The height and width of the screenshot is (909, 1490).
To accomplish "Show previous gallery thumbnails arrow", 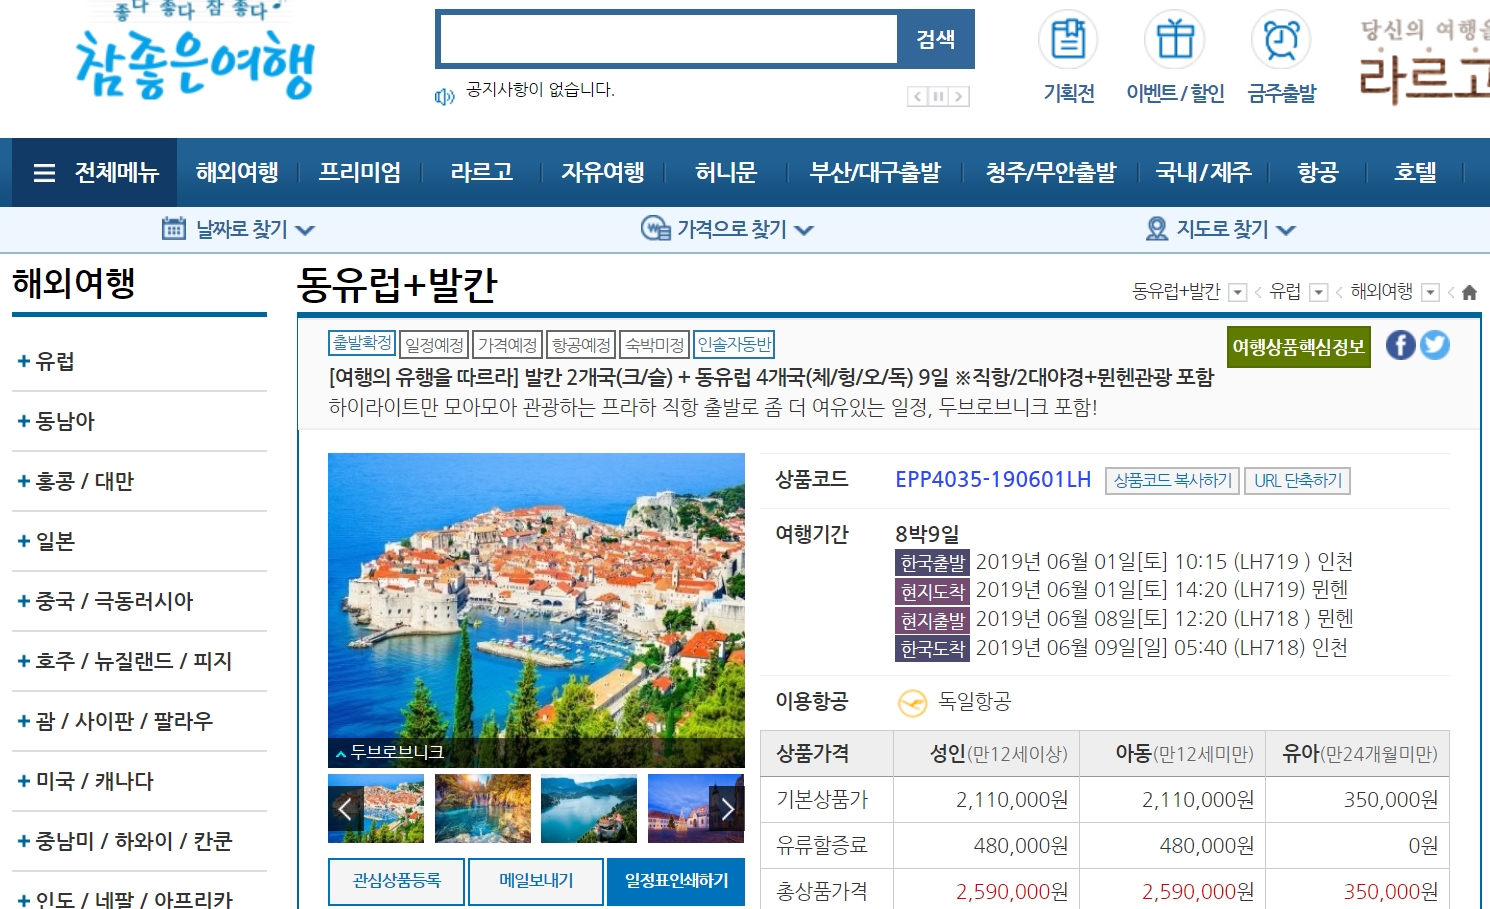I will tap(345, 808).
